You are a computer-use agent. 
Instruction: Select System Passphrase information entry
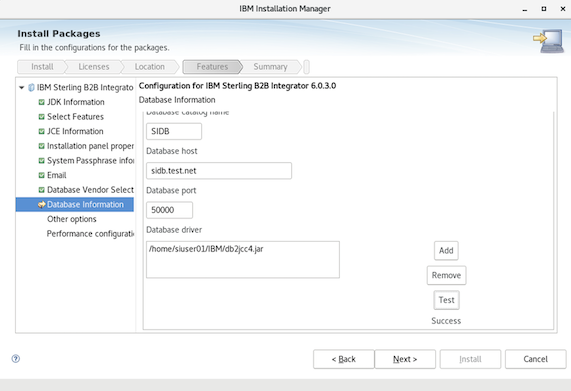click(90, 161)
